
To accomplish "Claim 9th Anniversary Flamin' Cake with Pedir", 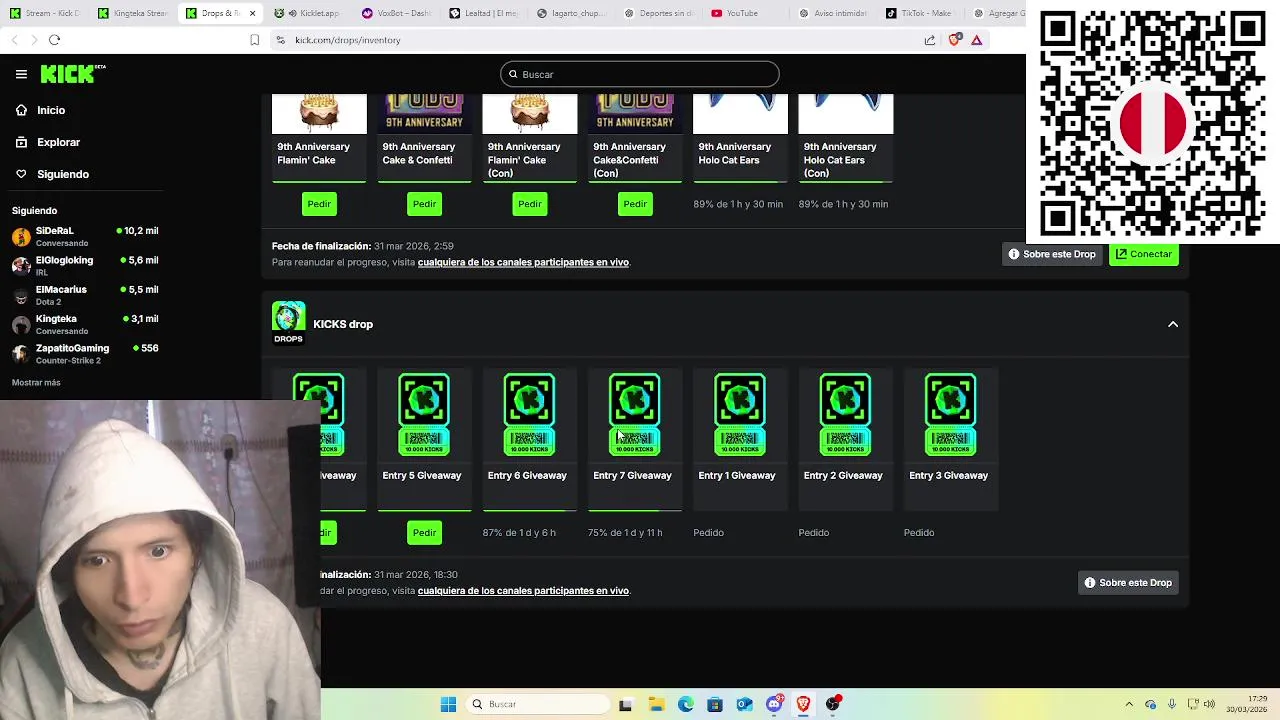I will click(319, 204).
